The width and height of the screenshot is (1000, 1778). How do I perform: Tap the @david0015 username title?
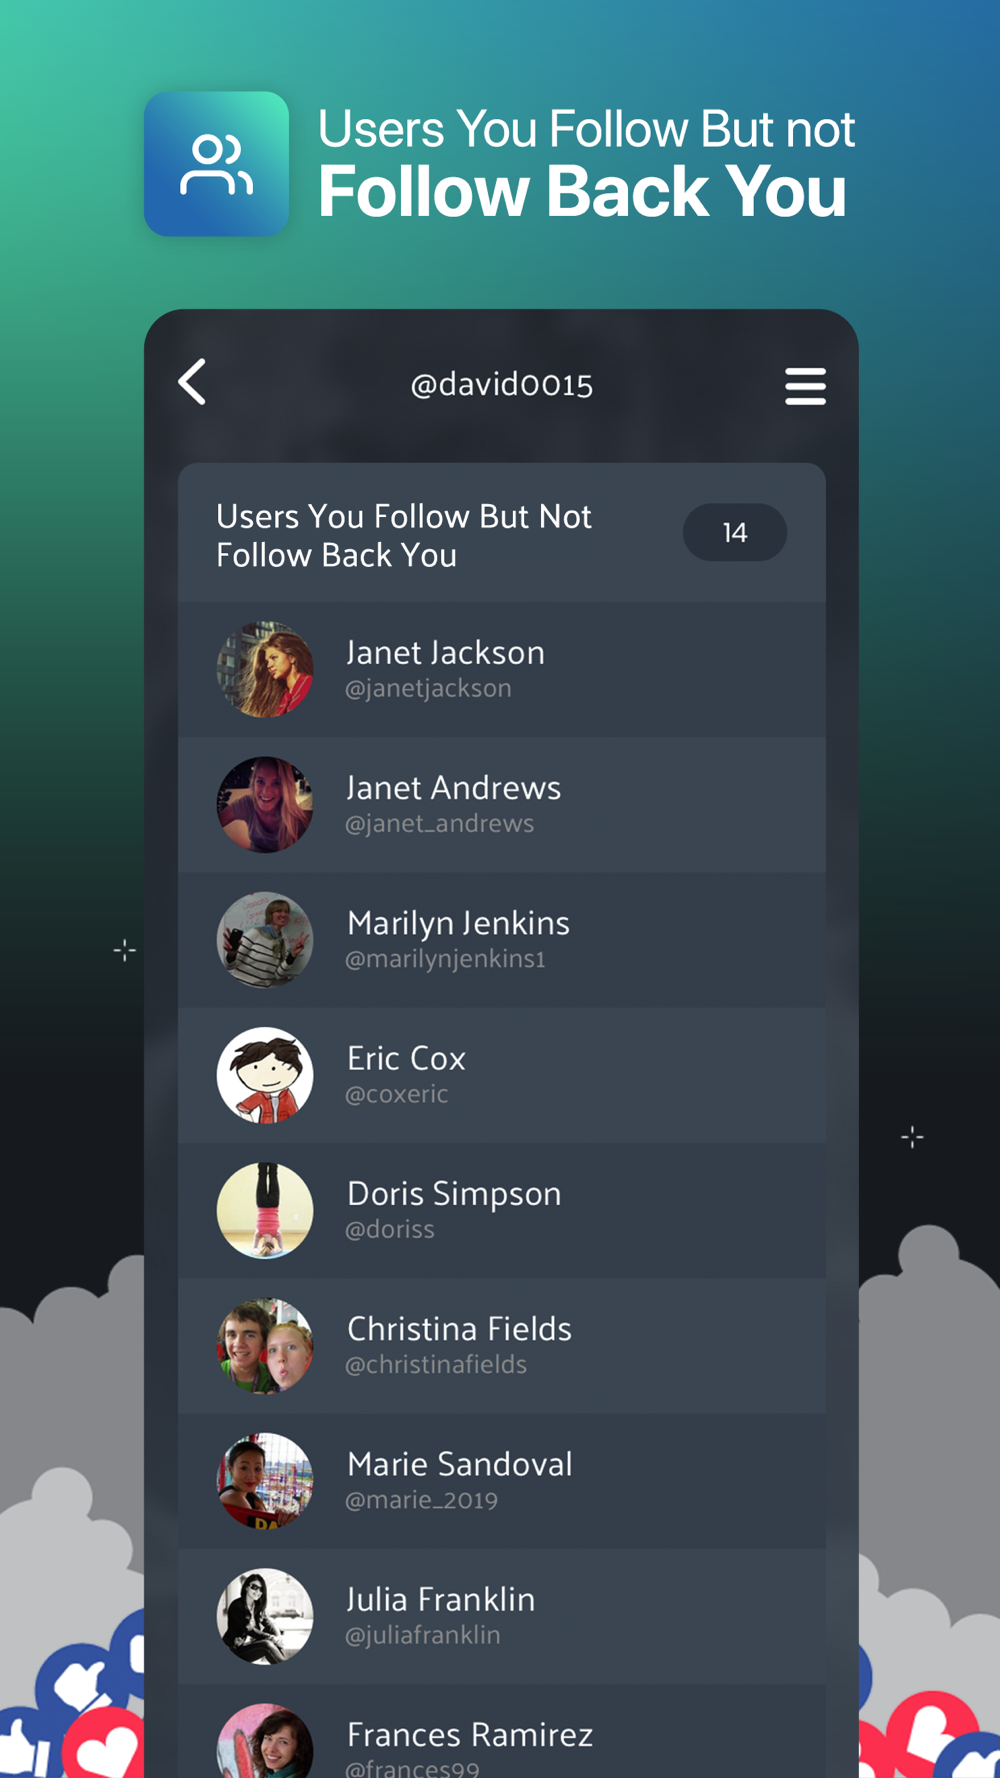point(502,384)
